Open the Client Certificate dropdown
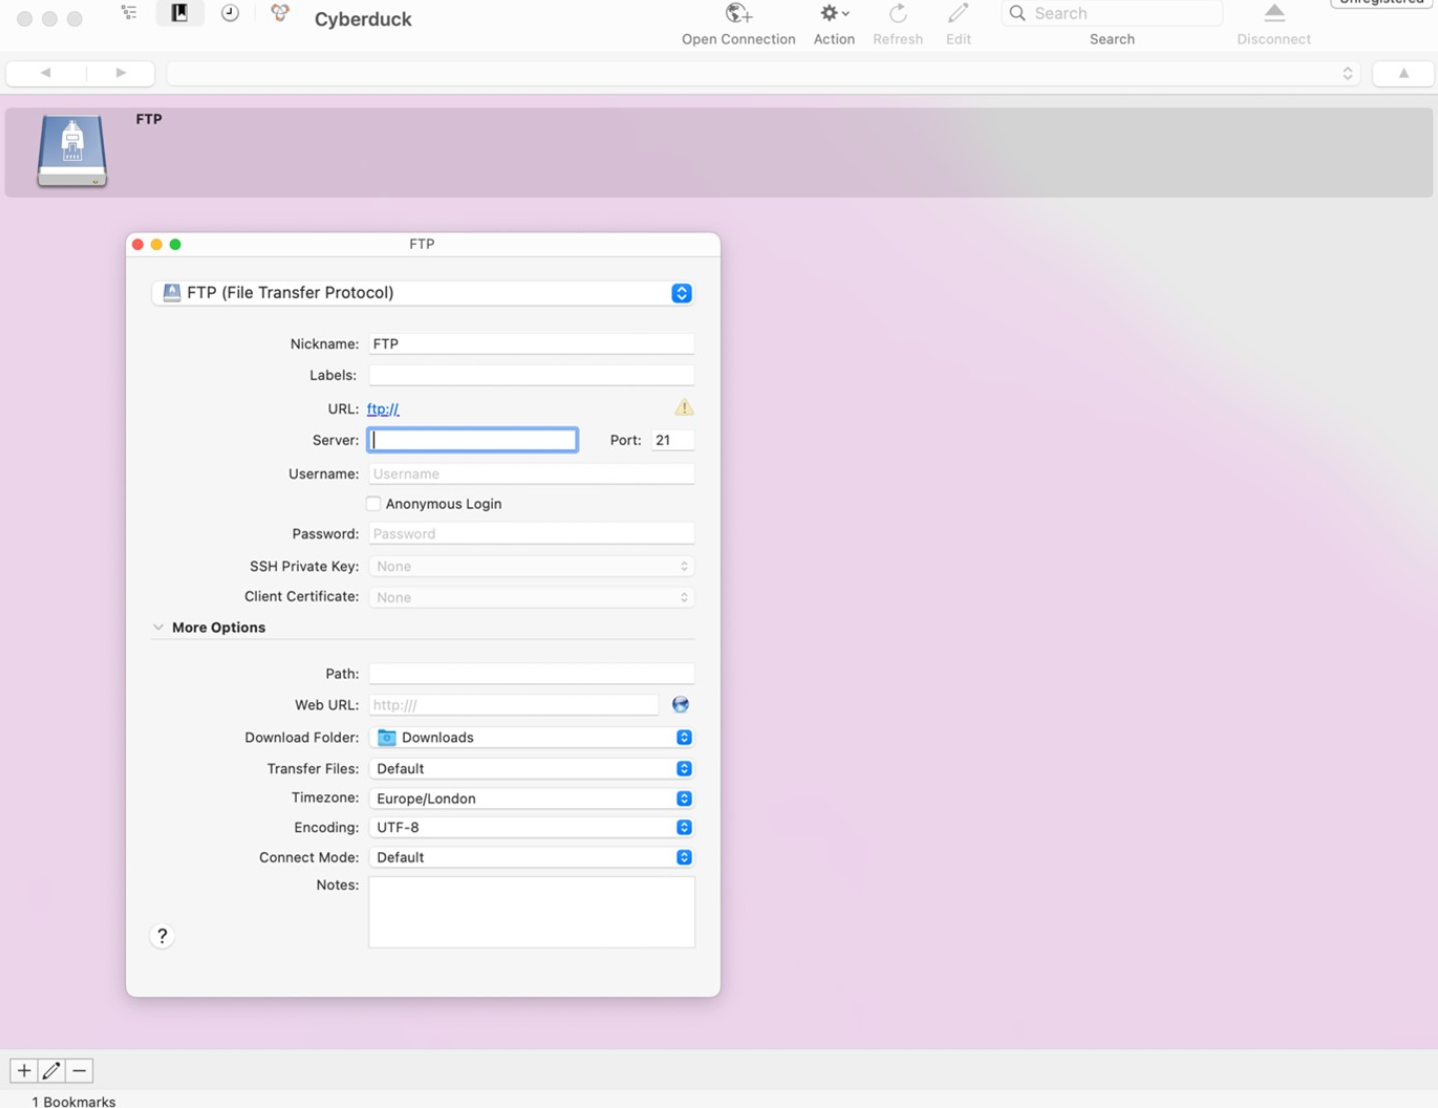1438x1108 pixels. click(531, 597)
